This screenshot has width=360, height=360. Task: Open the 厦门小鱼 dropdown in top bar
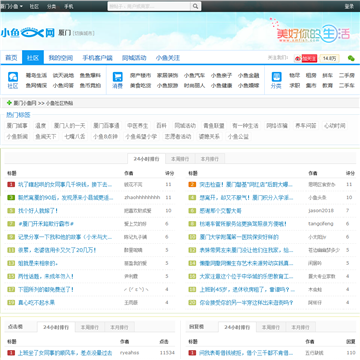coord(11,6)
